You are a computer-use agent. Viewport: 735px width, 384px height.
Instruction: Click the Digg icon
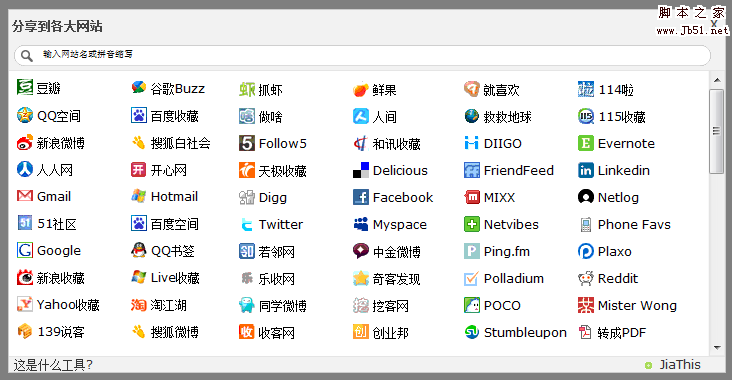tap(247, 197)
